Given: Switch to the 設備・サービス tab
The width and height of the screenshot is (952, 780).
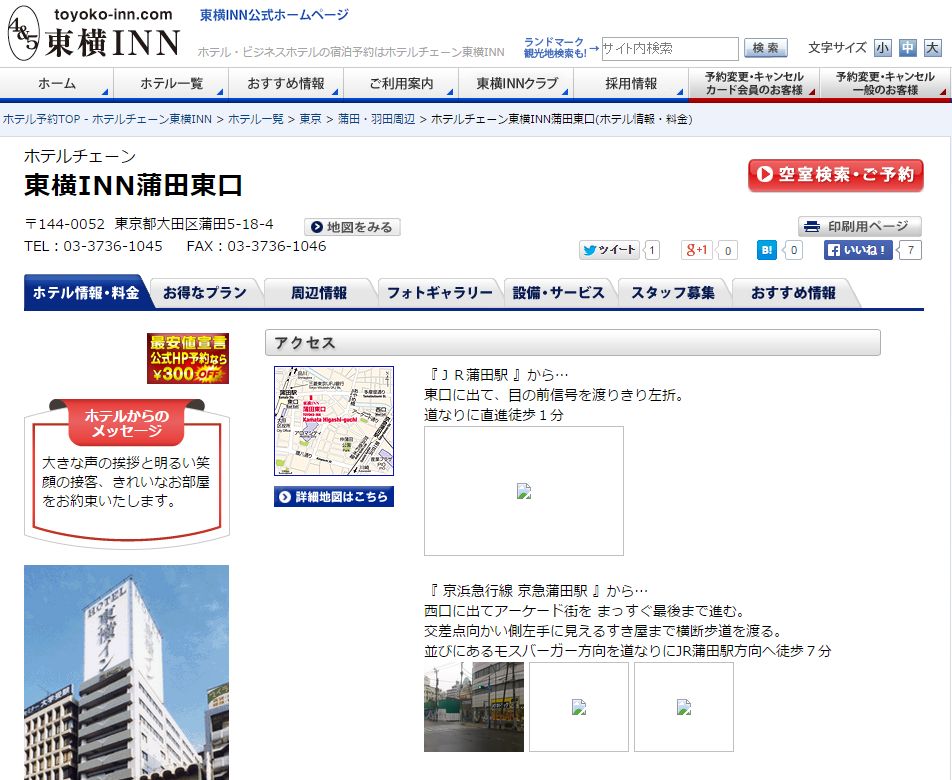Looking at the screenshot, I should (559, 293).
